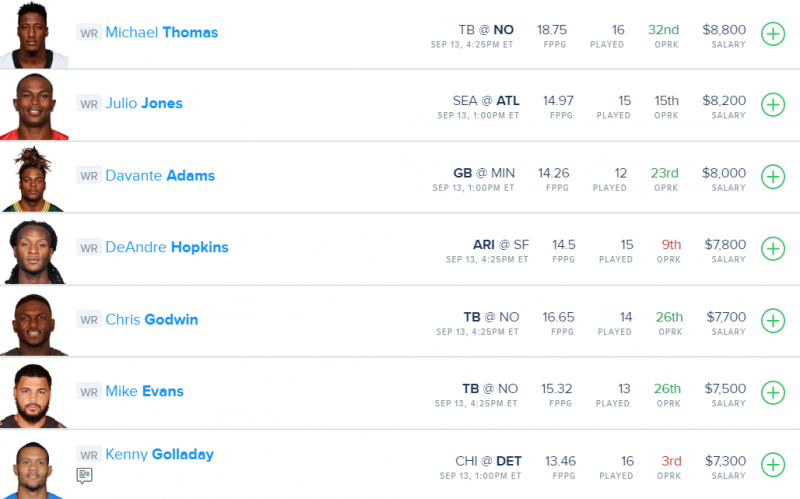Image resolution: width=800 pixels, height=499 pixels.
Task: Add Kenny Golladay using plus icon
Action: (773, 465)
